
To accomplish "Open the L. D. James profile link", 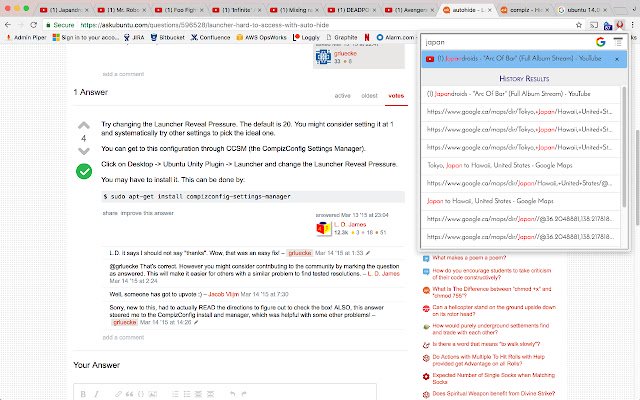I will pos(350,224).
